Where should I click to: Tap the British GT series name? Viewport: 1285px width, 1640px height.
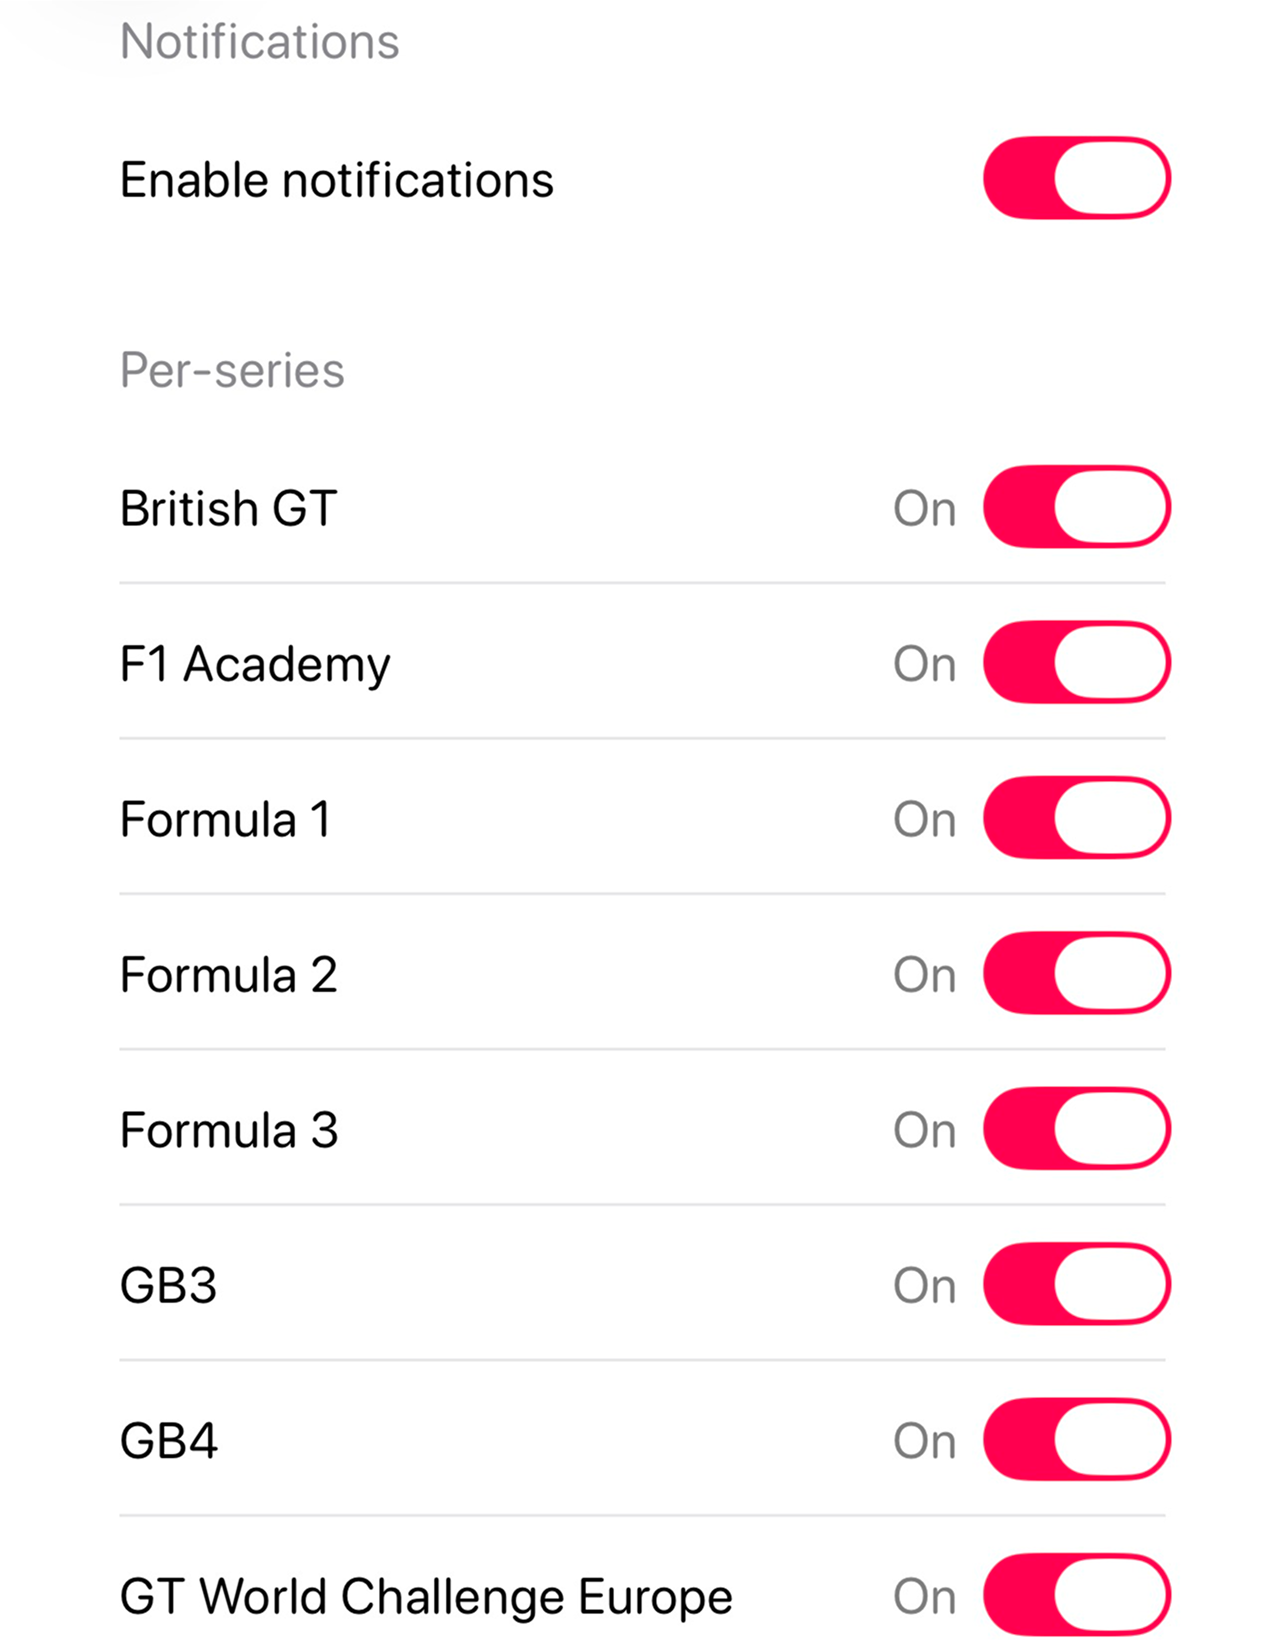(x=228, y=509)
